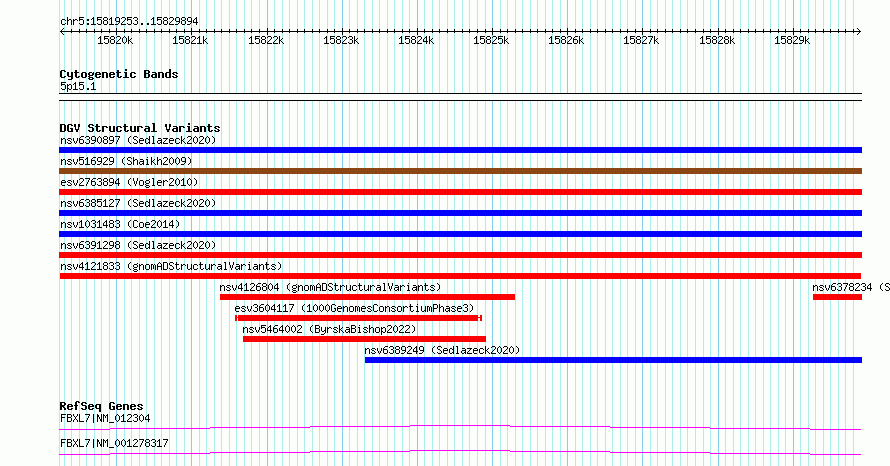Open the nsv6389249 (Sedlazeck2020) text label
This screenshot has width=890, height=466.
point(442,350)
